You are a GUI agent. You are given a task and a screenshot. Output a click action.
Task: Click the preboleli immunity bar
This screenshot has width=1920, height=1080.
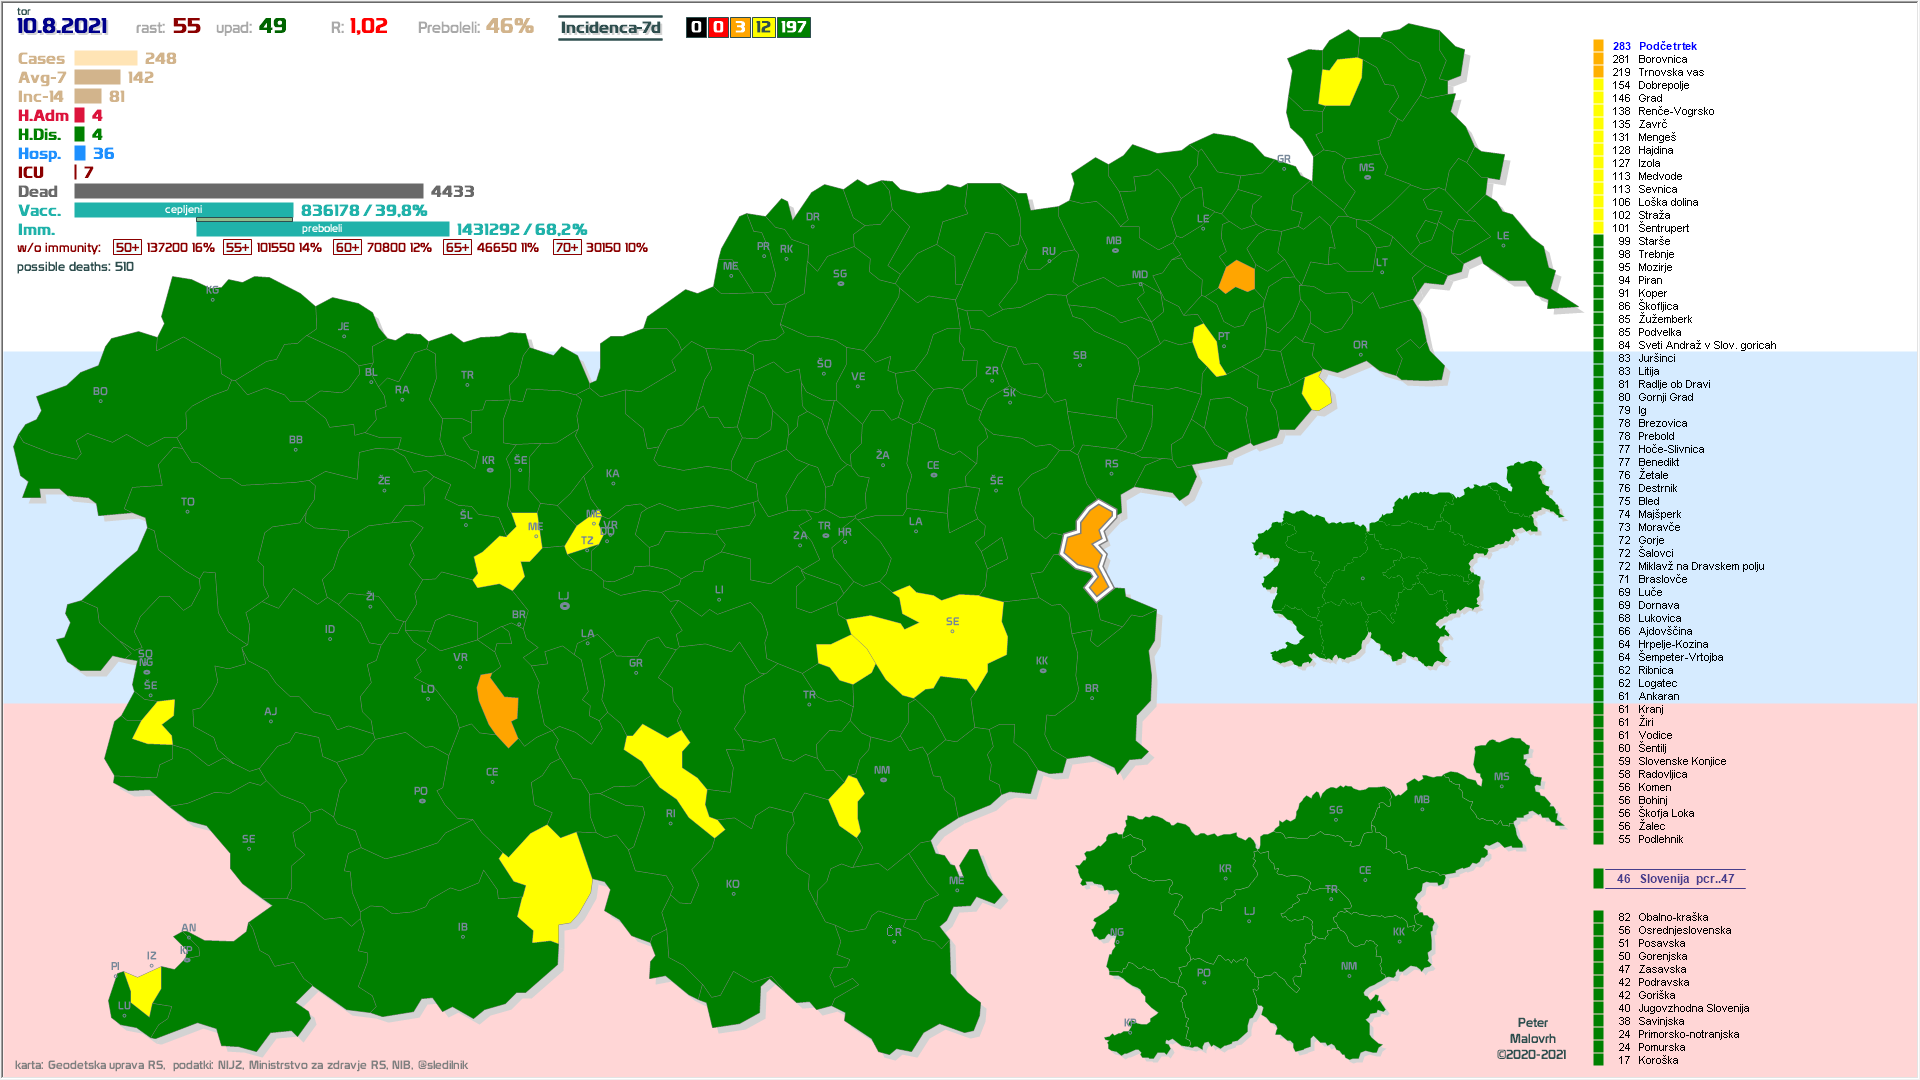(322, 229)
